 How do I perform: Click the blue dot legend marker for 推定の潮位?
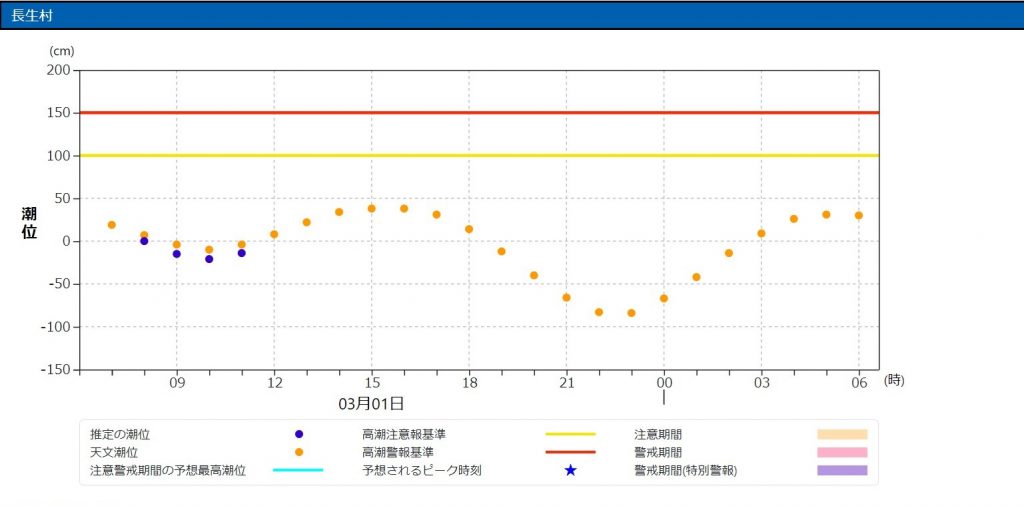click(299, 434)
